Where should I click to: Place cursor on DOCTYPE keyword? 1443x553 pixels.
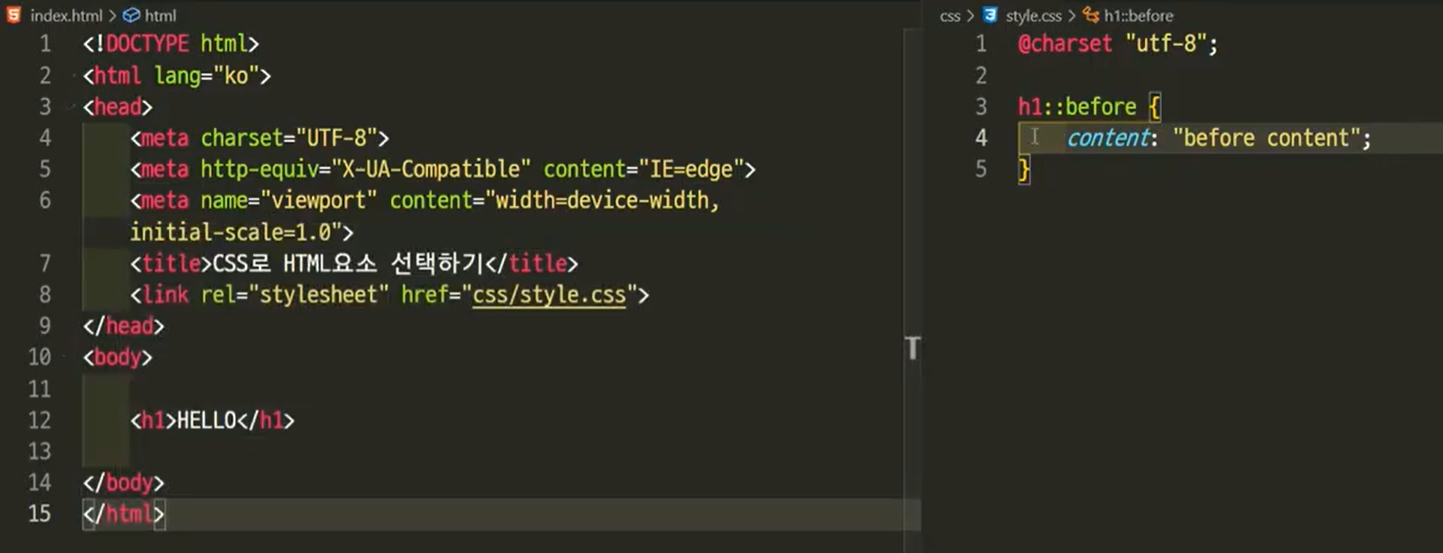[148, 44]
